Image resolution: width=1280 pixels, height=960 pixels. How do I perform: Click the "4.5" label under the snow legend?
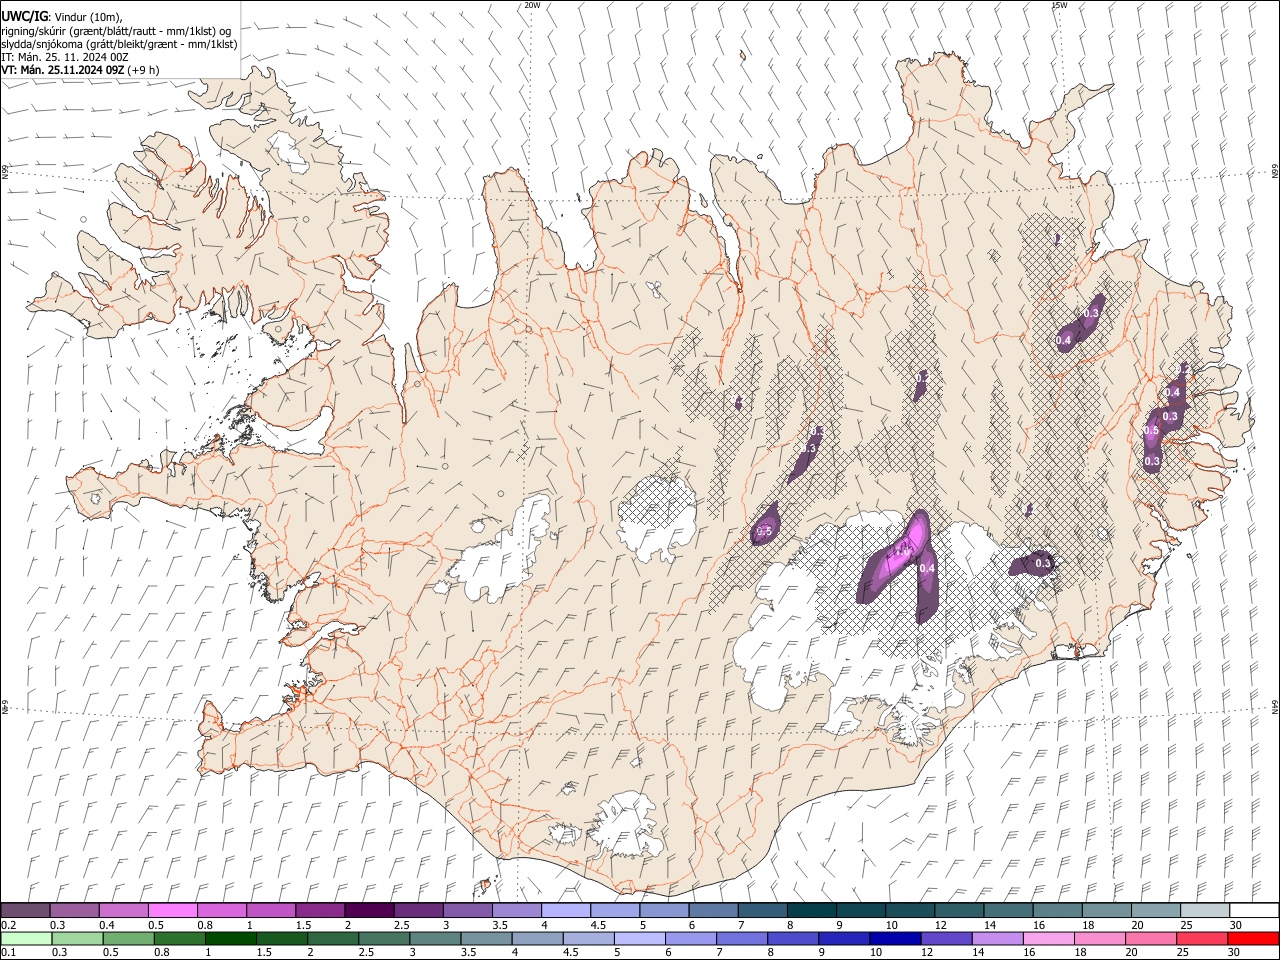pyautogui.click(x=598, y=925)
